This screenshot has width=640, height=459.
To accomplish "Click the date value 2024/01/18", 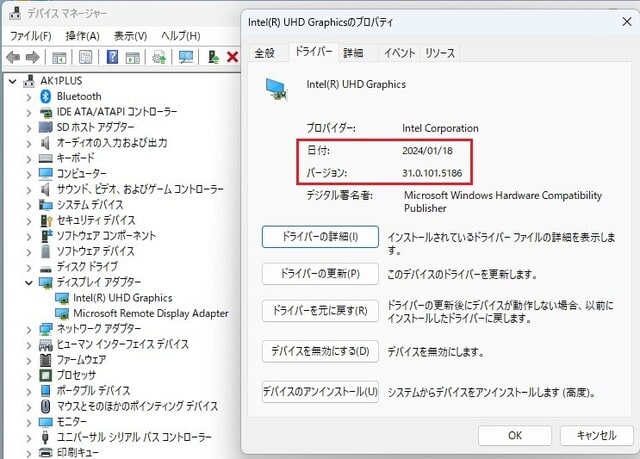I will (427, 151).
